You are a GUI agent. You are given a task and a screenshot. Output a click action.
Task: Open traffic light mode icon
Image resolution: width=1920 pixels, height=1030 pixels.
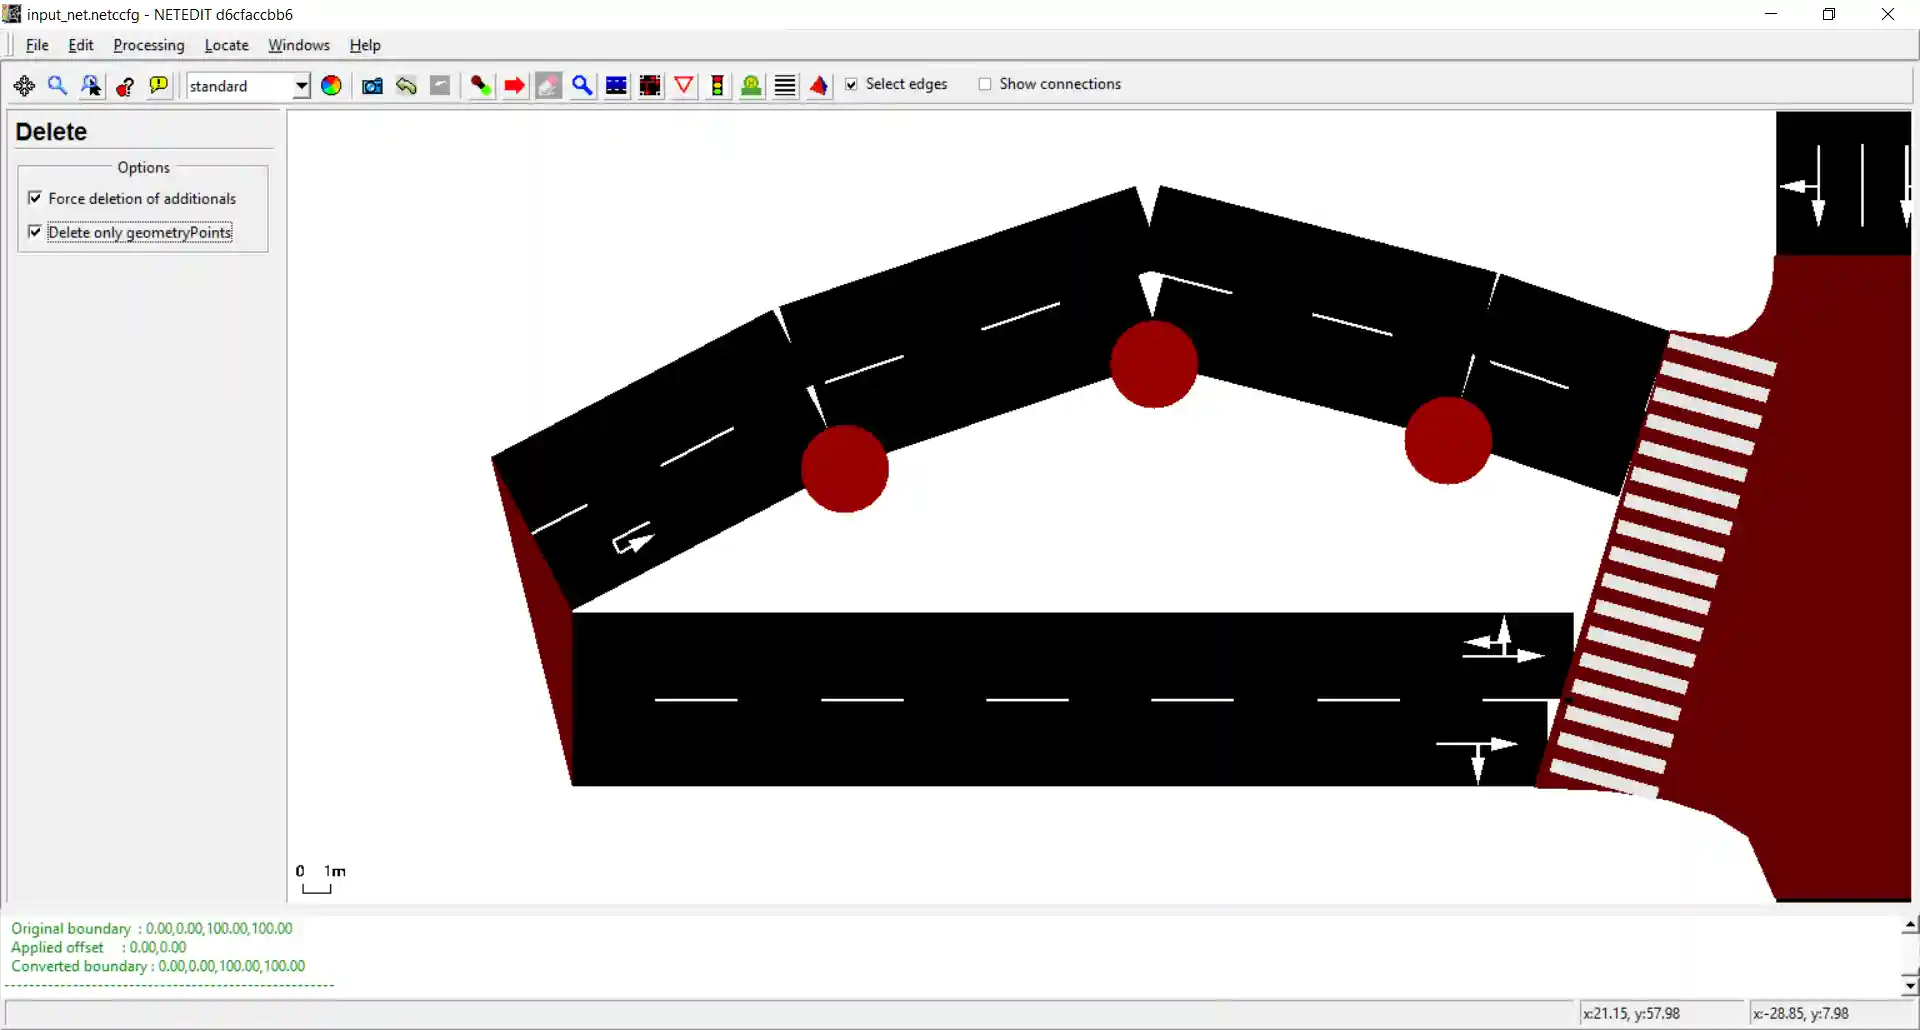(717, 86)
